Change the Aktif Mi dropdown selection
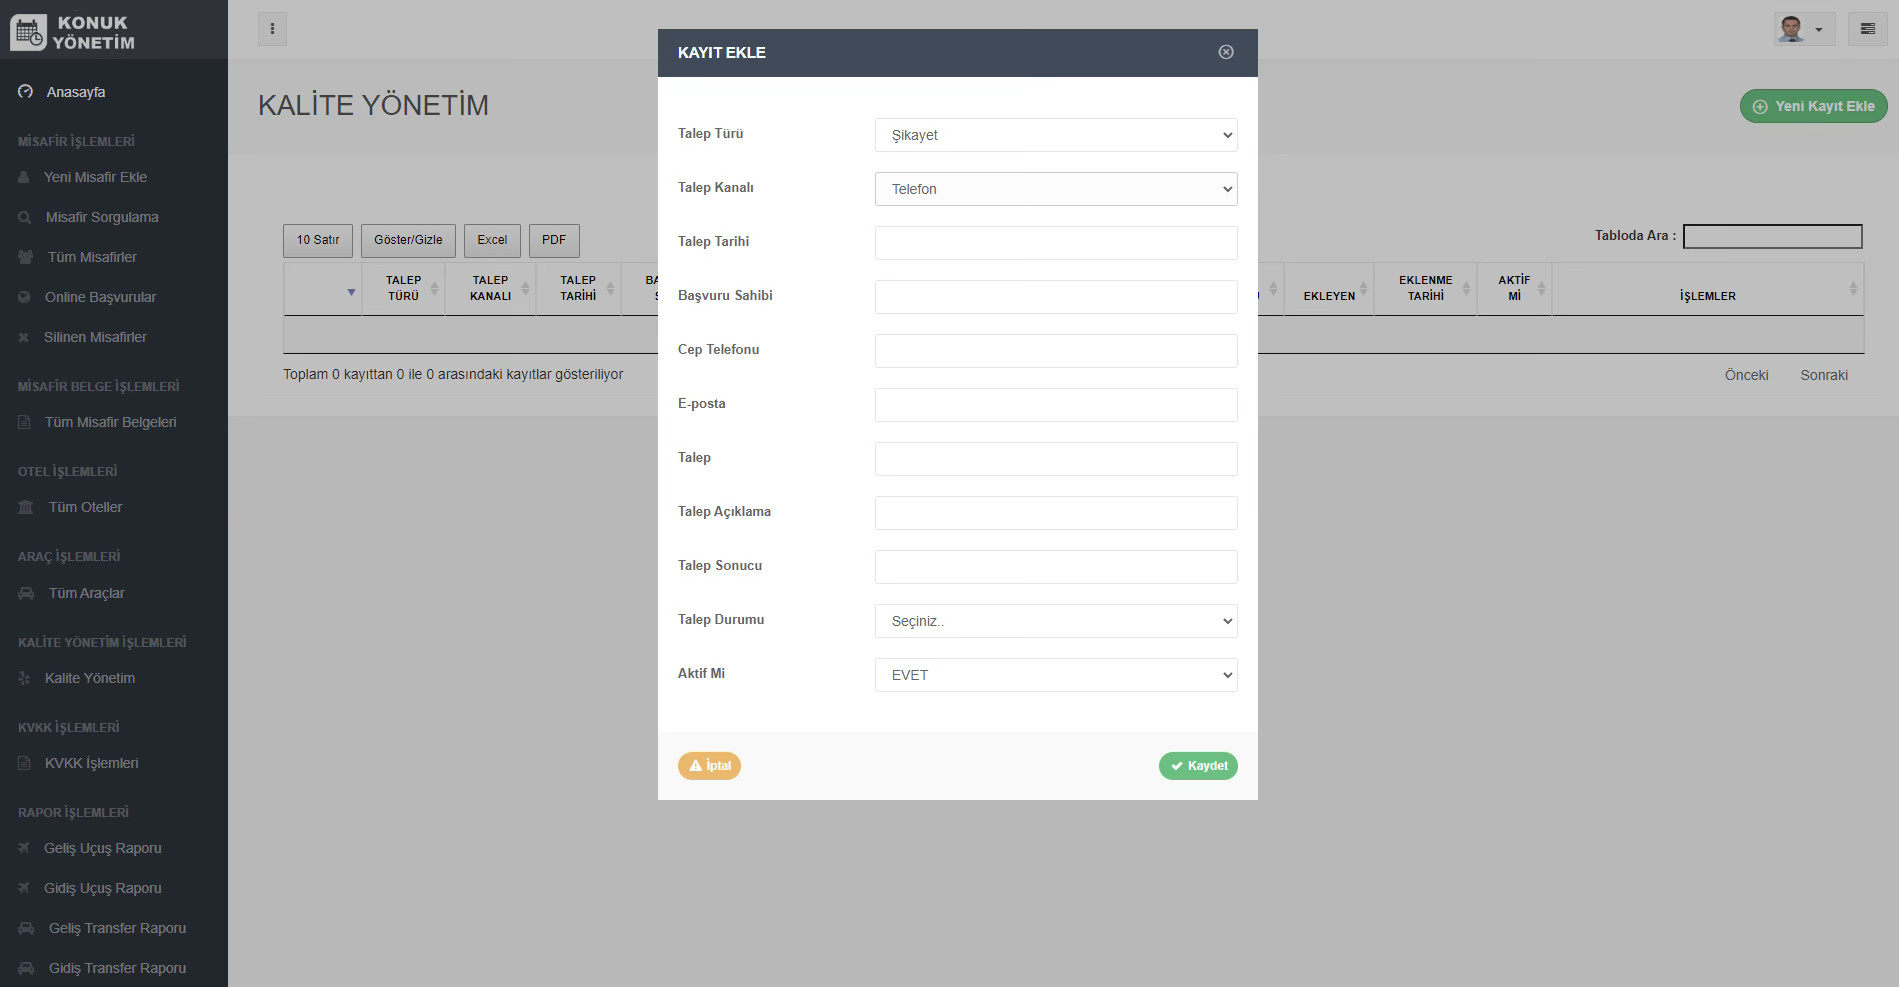Image resolution: width=1899 pixels, height=987 pixels. point(1055,675)
